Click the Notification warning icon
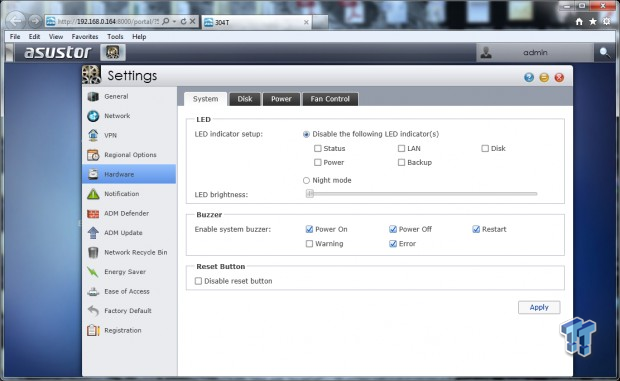 [x=93, y=194]
